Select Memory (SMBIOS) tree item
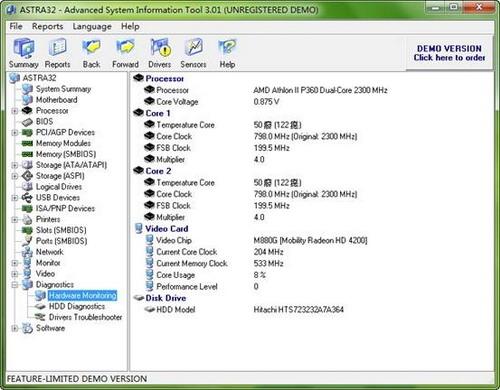500x390 pixels. [66, 154]
